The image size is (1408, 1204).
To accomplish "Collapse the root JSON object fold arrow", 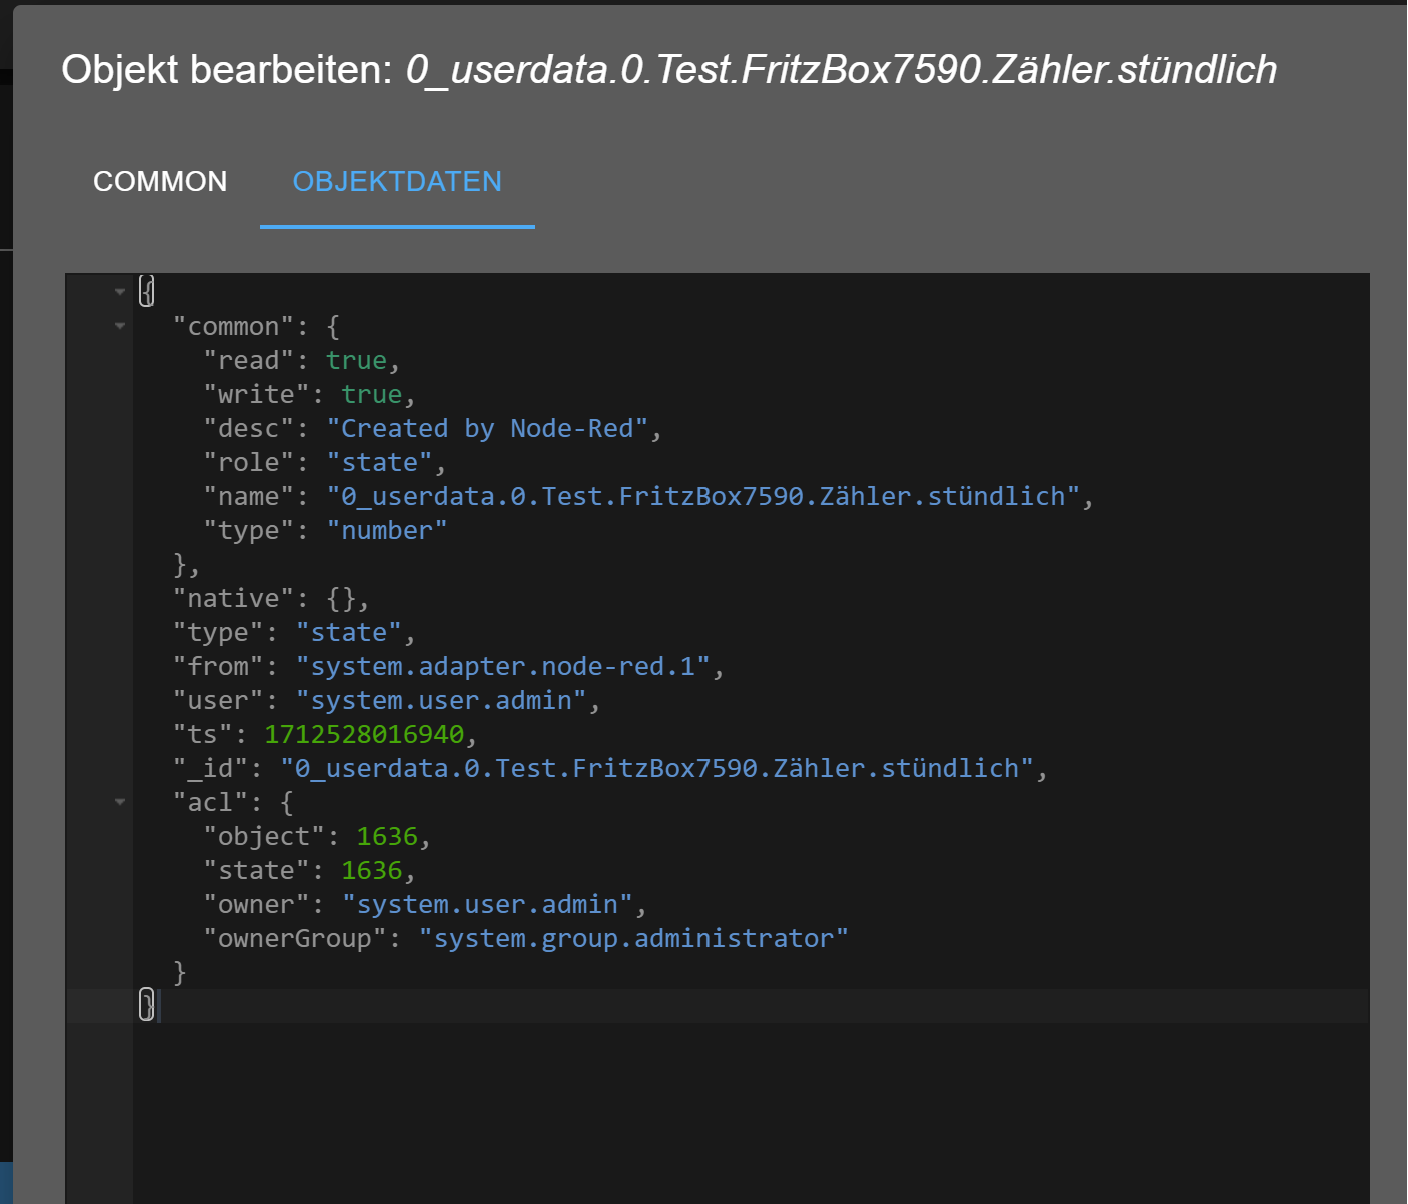I will [120, 292].
